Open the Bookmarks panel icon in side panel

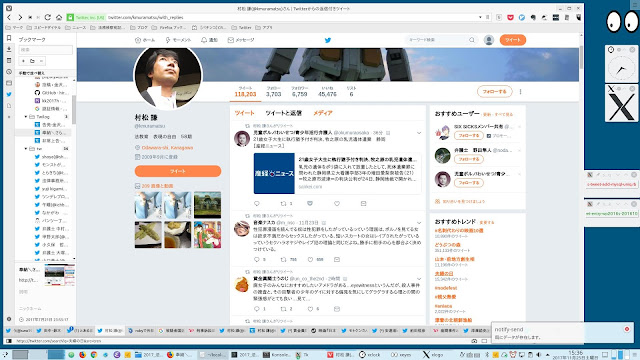coord(9,38)
